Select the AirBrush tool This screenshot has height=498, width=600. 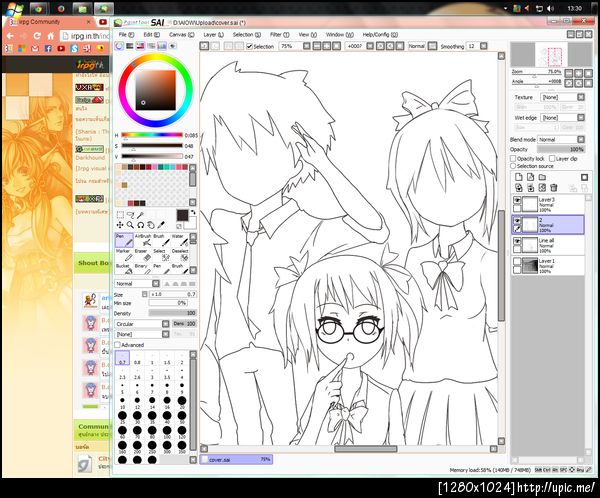(143, 240)
